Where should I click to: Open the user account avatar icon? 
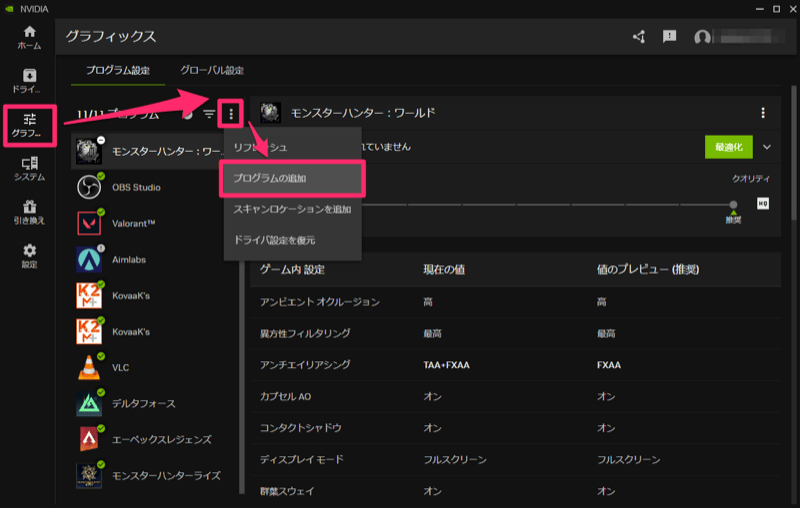point(702,37)
